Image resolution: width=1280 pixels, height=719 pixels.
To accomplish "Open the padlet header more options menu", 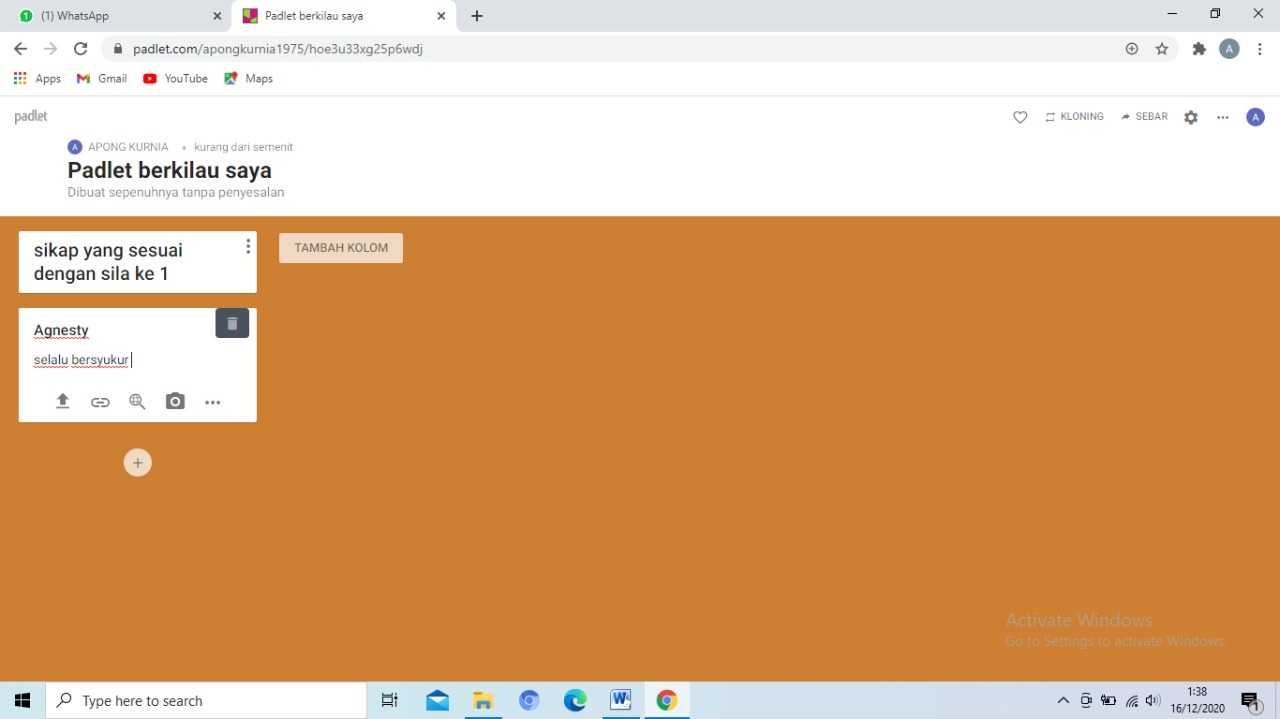I will pyautogui.click(x=1222, y=117).
